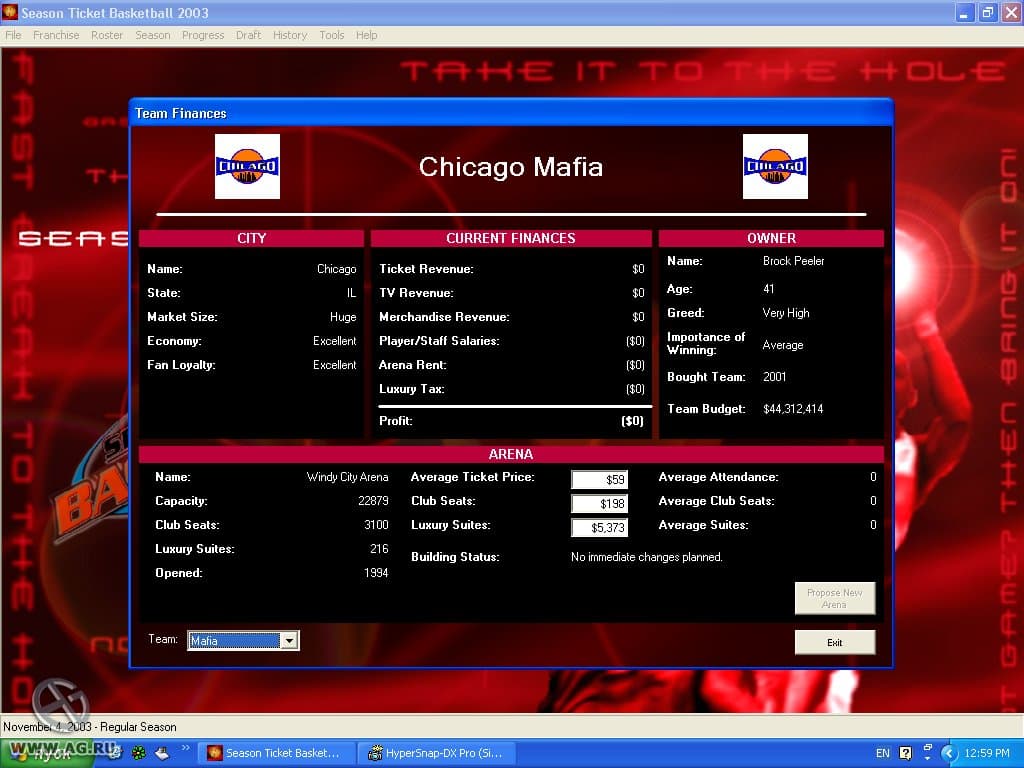This screenshot has width=1024, height=768.
Task: Click the Windy City Arena name
Action: [x=347, y=477]
